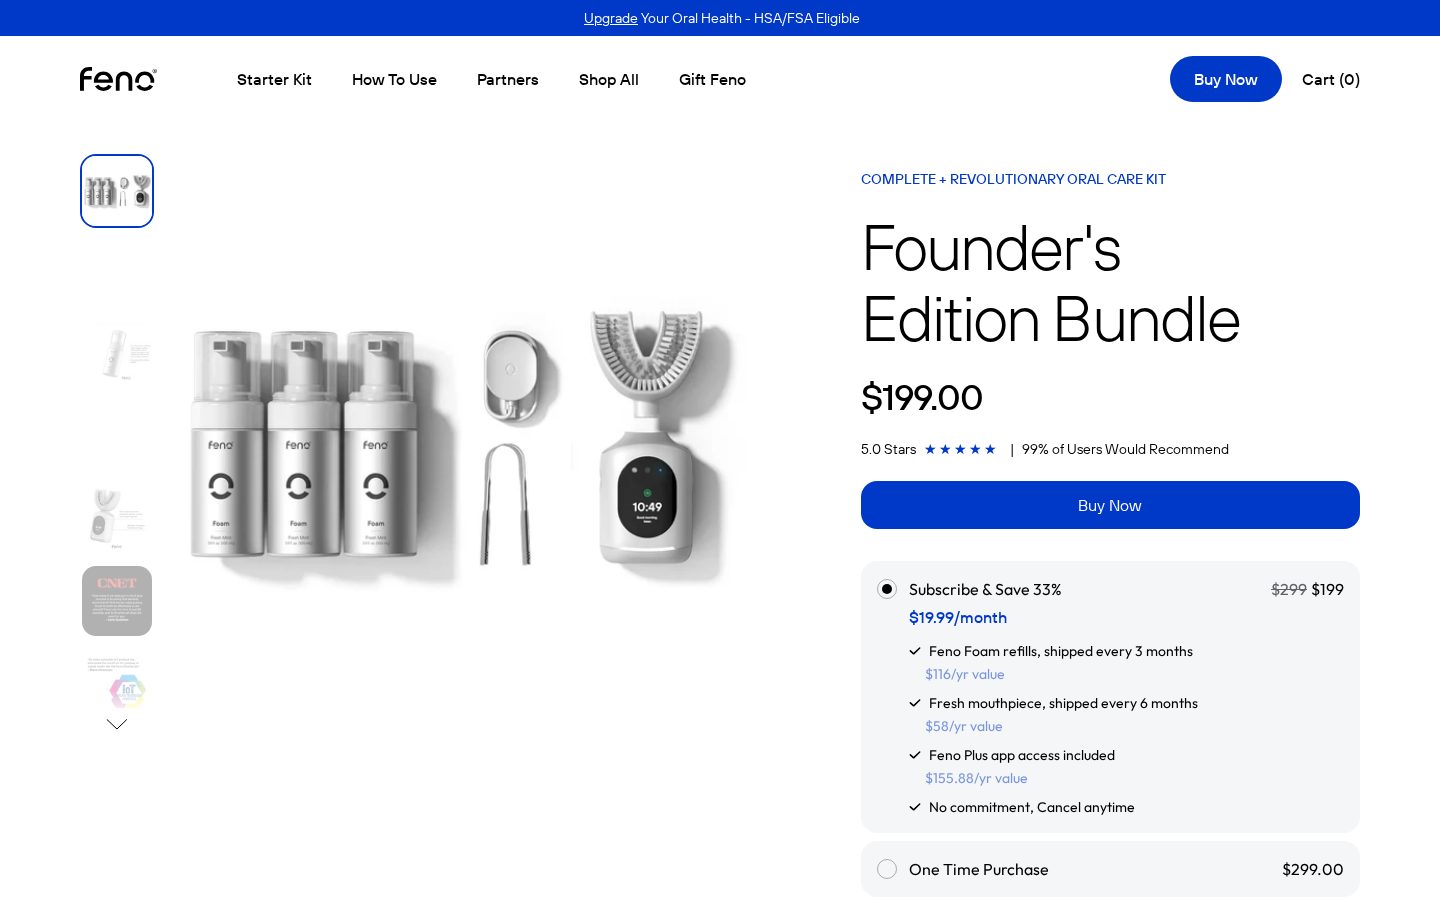The height and width of the screenshot is (900, 1440).
Task: Open Gift Feno page
Action: point(712,79)
